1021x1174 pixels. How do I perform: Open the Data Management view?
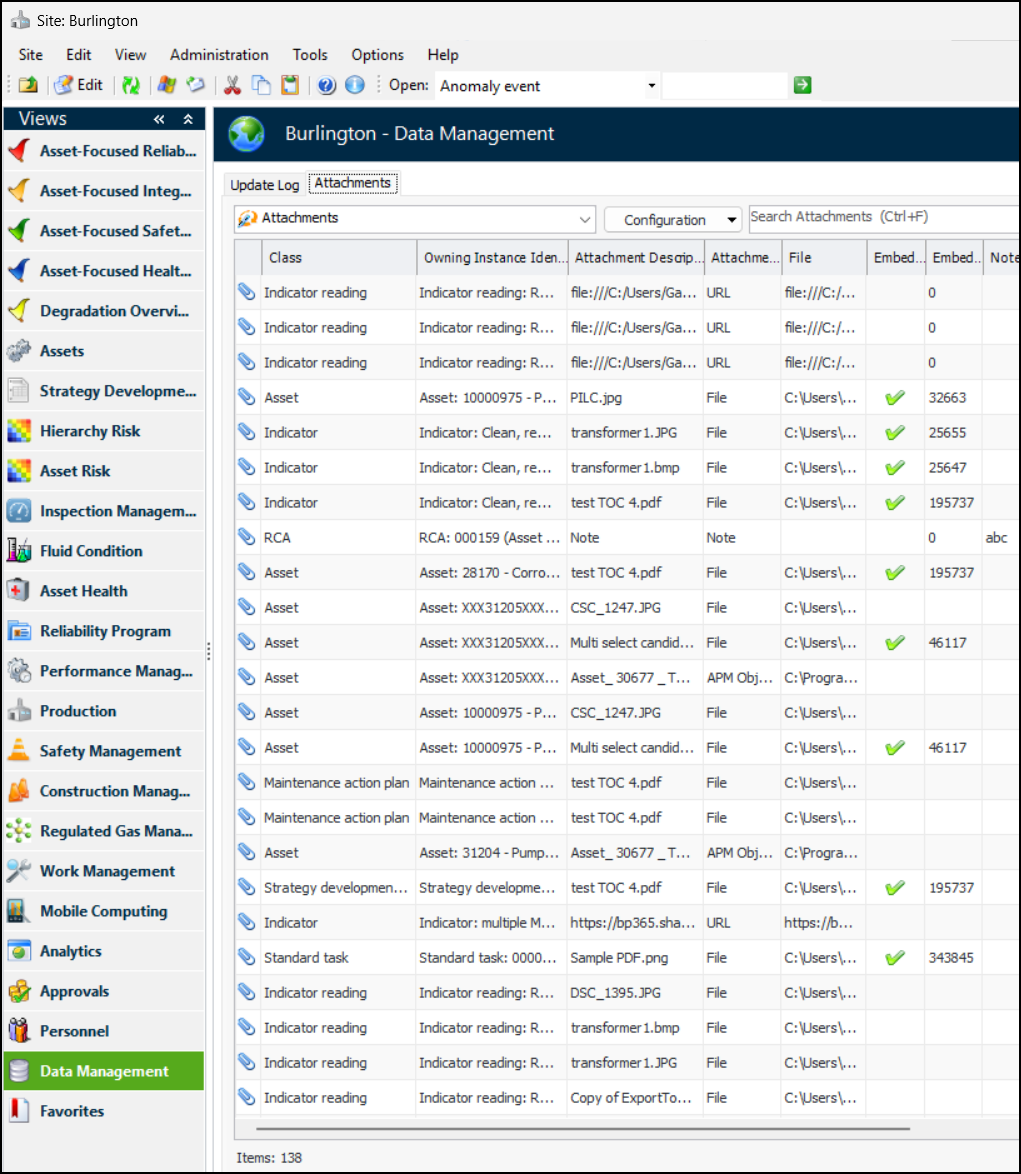pos(103,1071)
